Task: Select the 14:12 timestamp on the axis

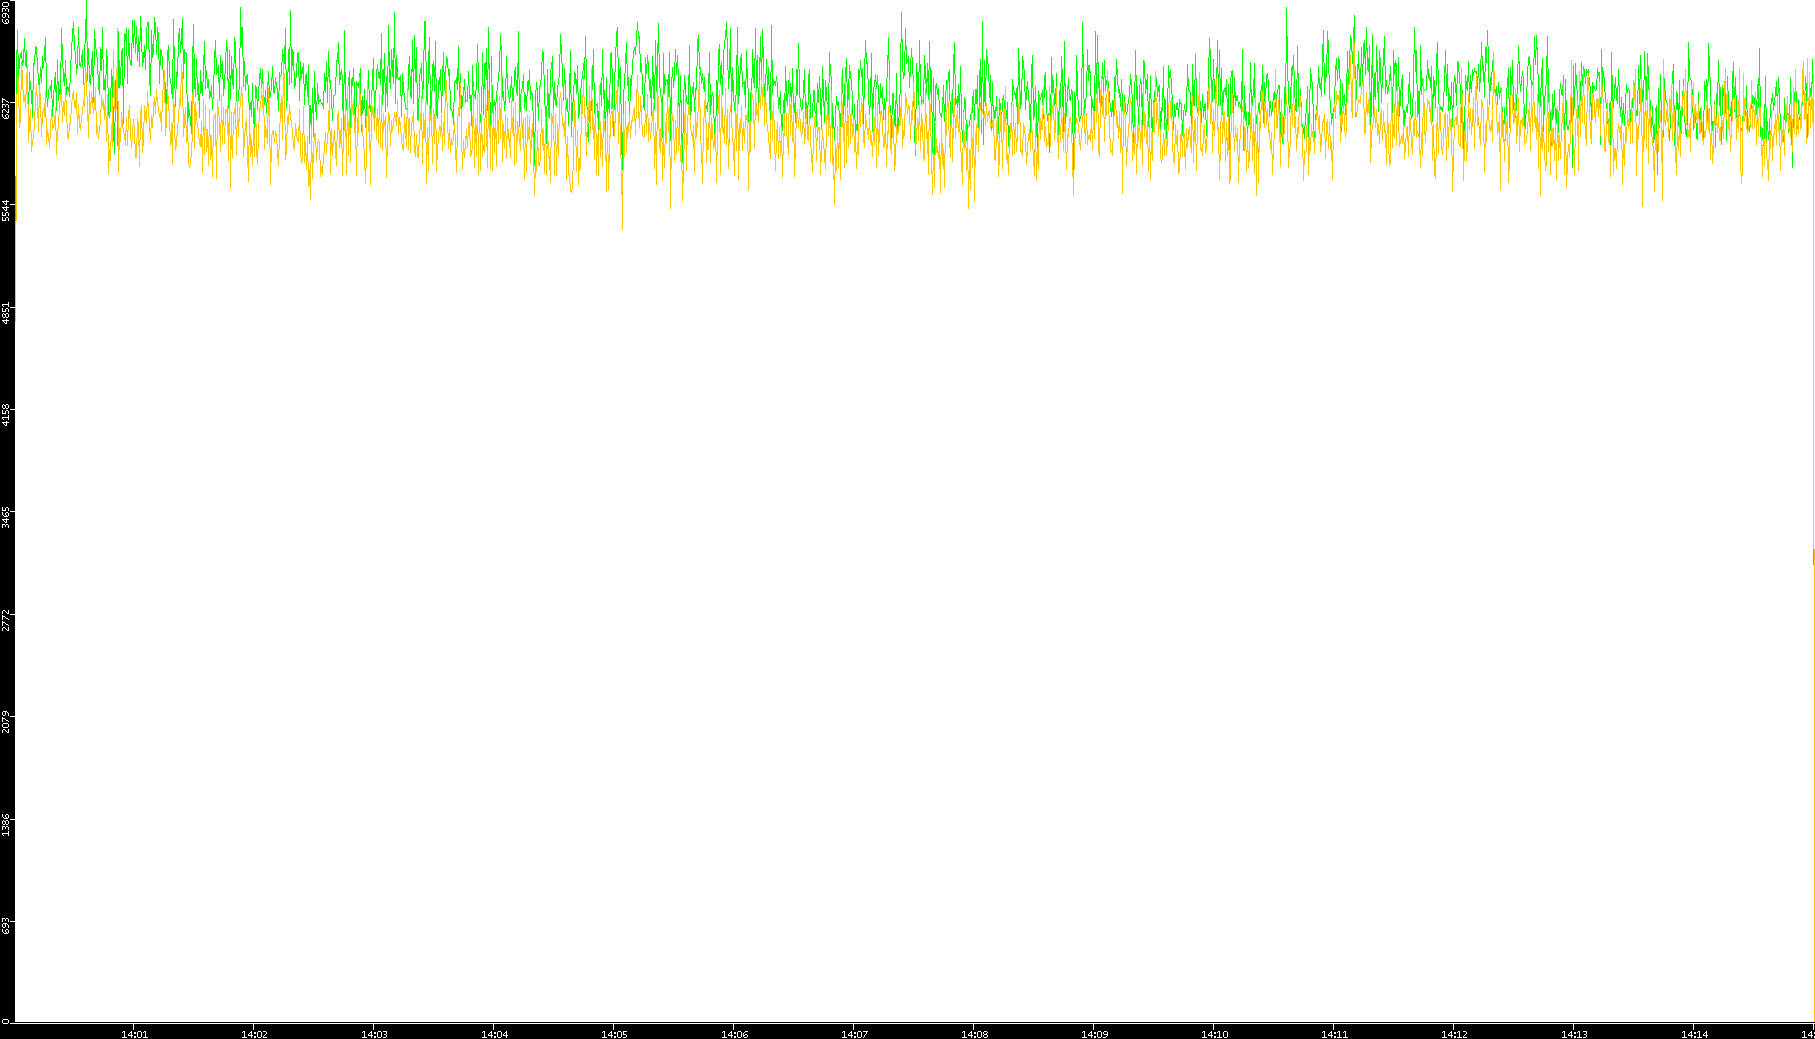Action: 1454,1034
